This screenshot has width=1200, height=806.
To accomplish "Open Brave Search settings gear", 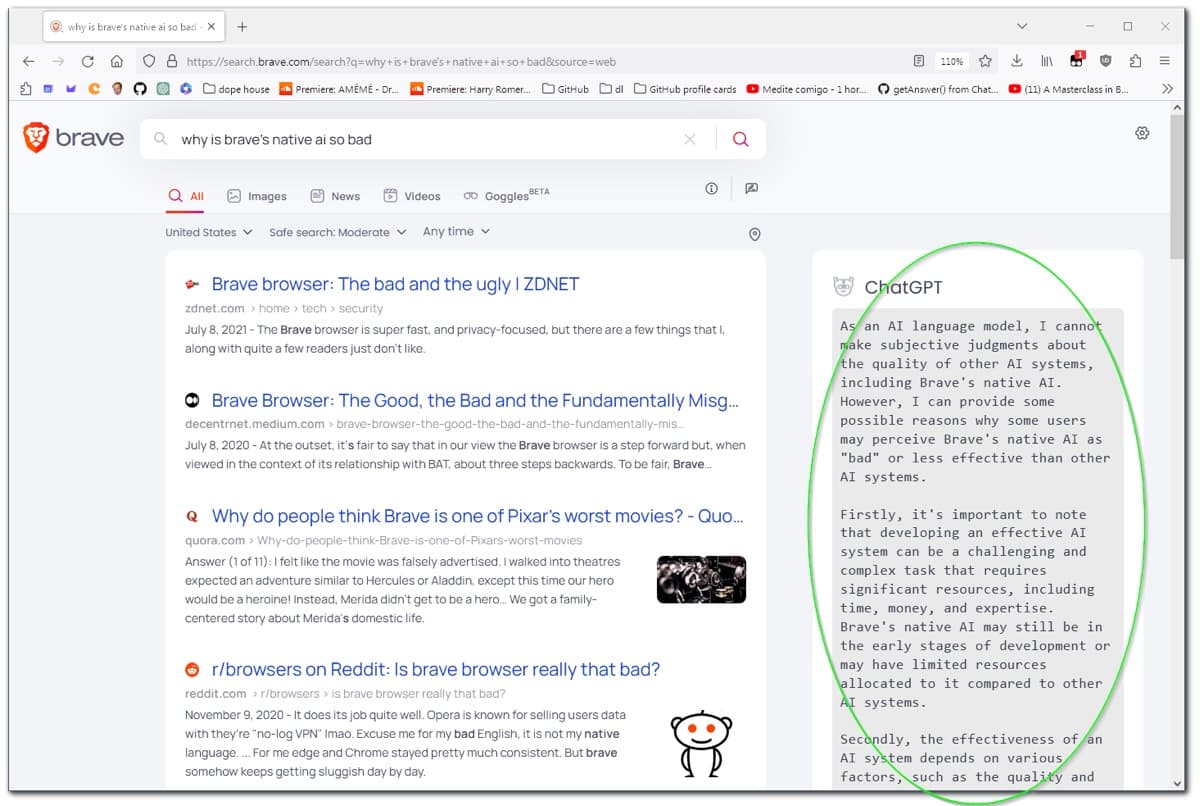I will (x=1142, y=133).
